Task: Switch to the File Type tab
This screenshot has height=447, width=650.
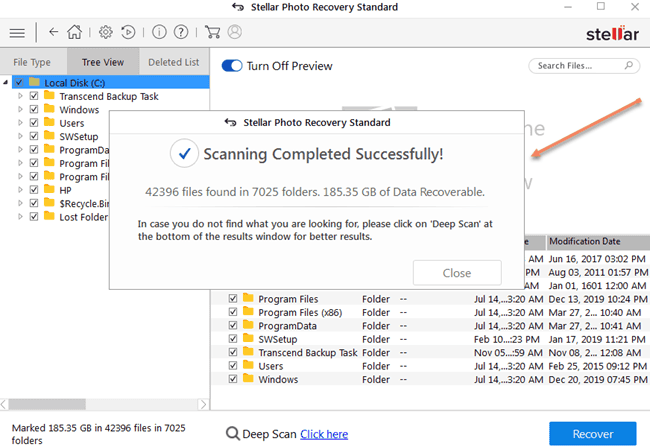Action: coord(32,62)
